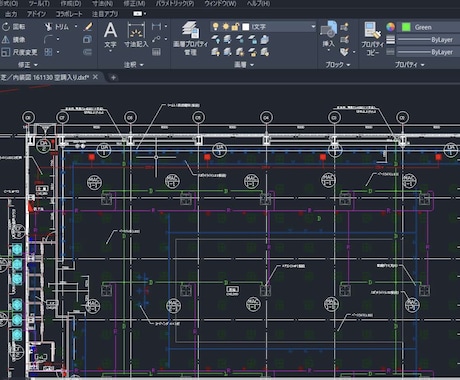Select the Fillet arc icon

(48, 39)
